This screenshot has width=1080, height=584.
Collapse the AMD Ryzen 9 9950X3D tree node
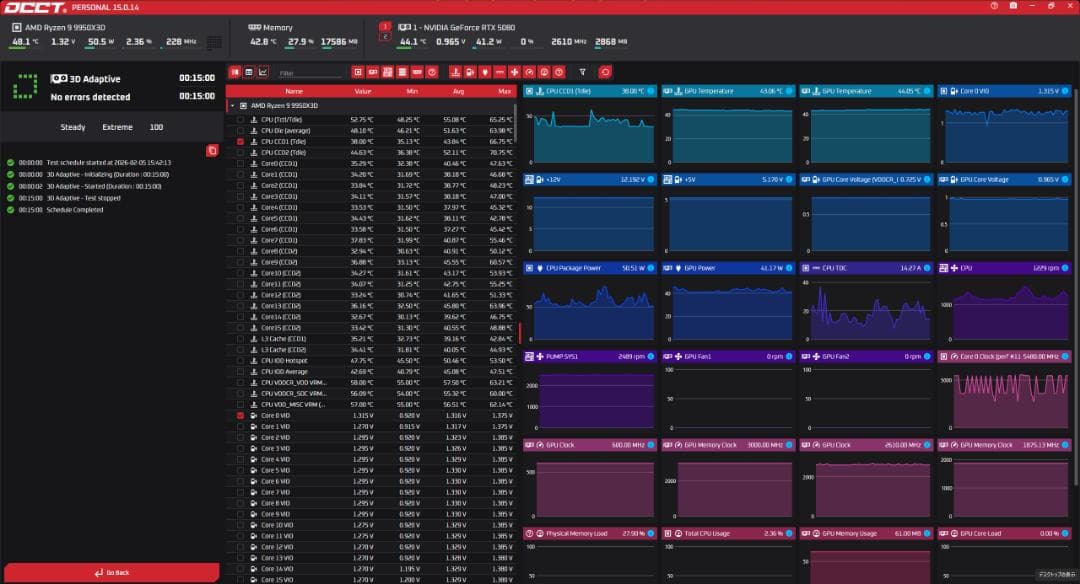(233, 105)
